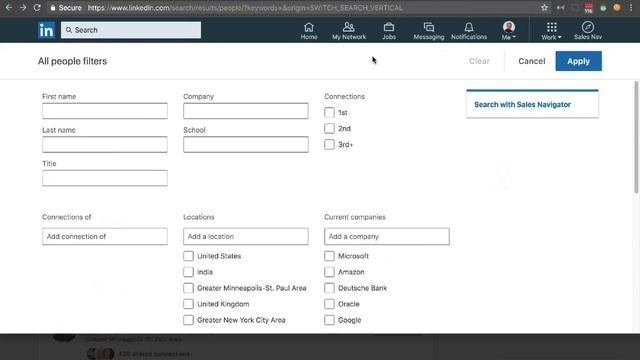
Task: Focus the Last name field
Action: [105, 144]
